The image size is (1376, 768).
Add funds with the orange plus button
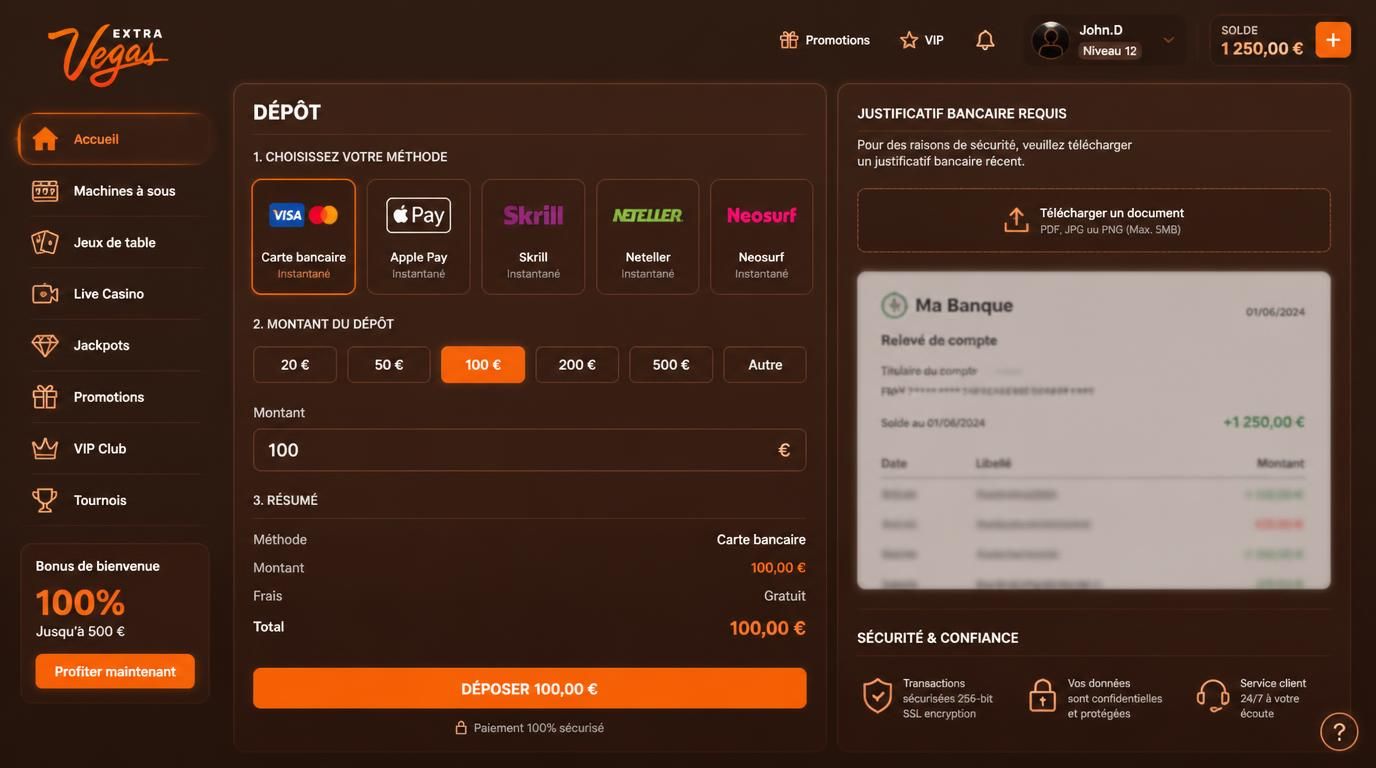(1333, 40)
